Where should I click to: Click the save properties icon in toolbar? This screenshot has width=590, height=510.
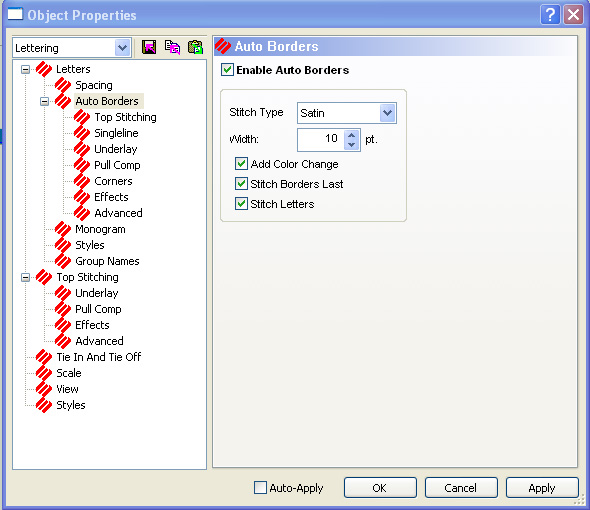click(149, 47)
